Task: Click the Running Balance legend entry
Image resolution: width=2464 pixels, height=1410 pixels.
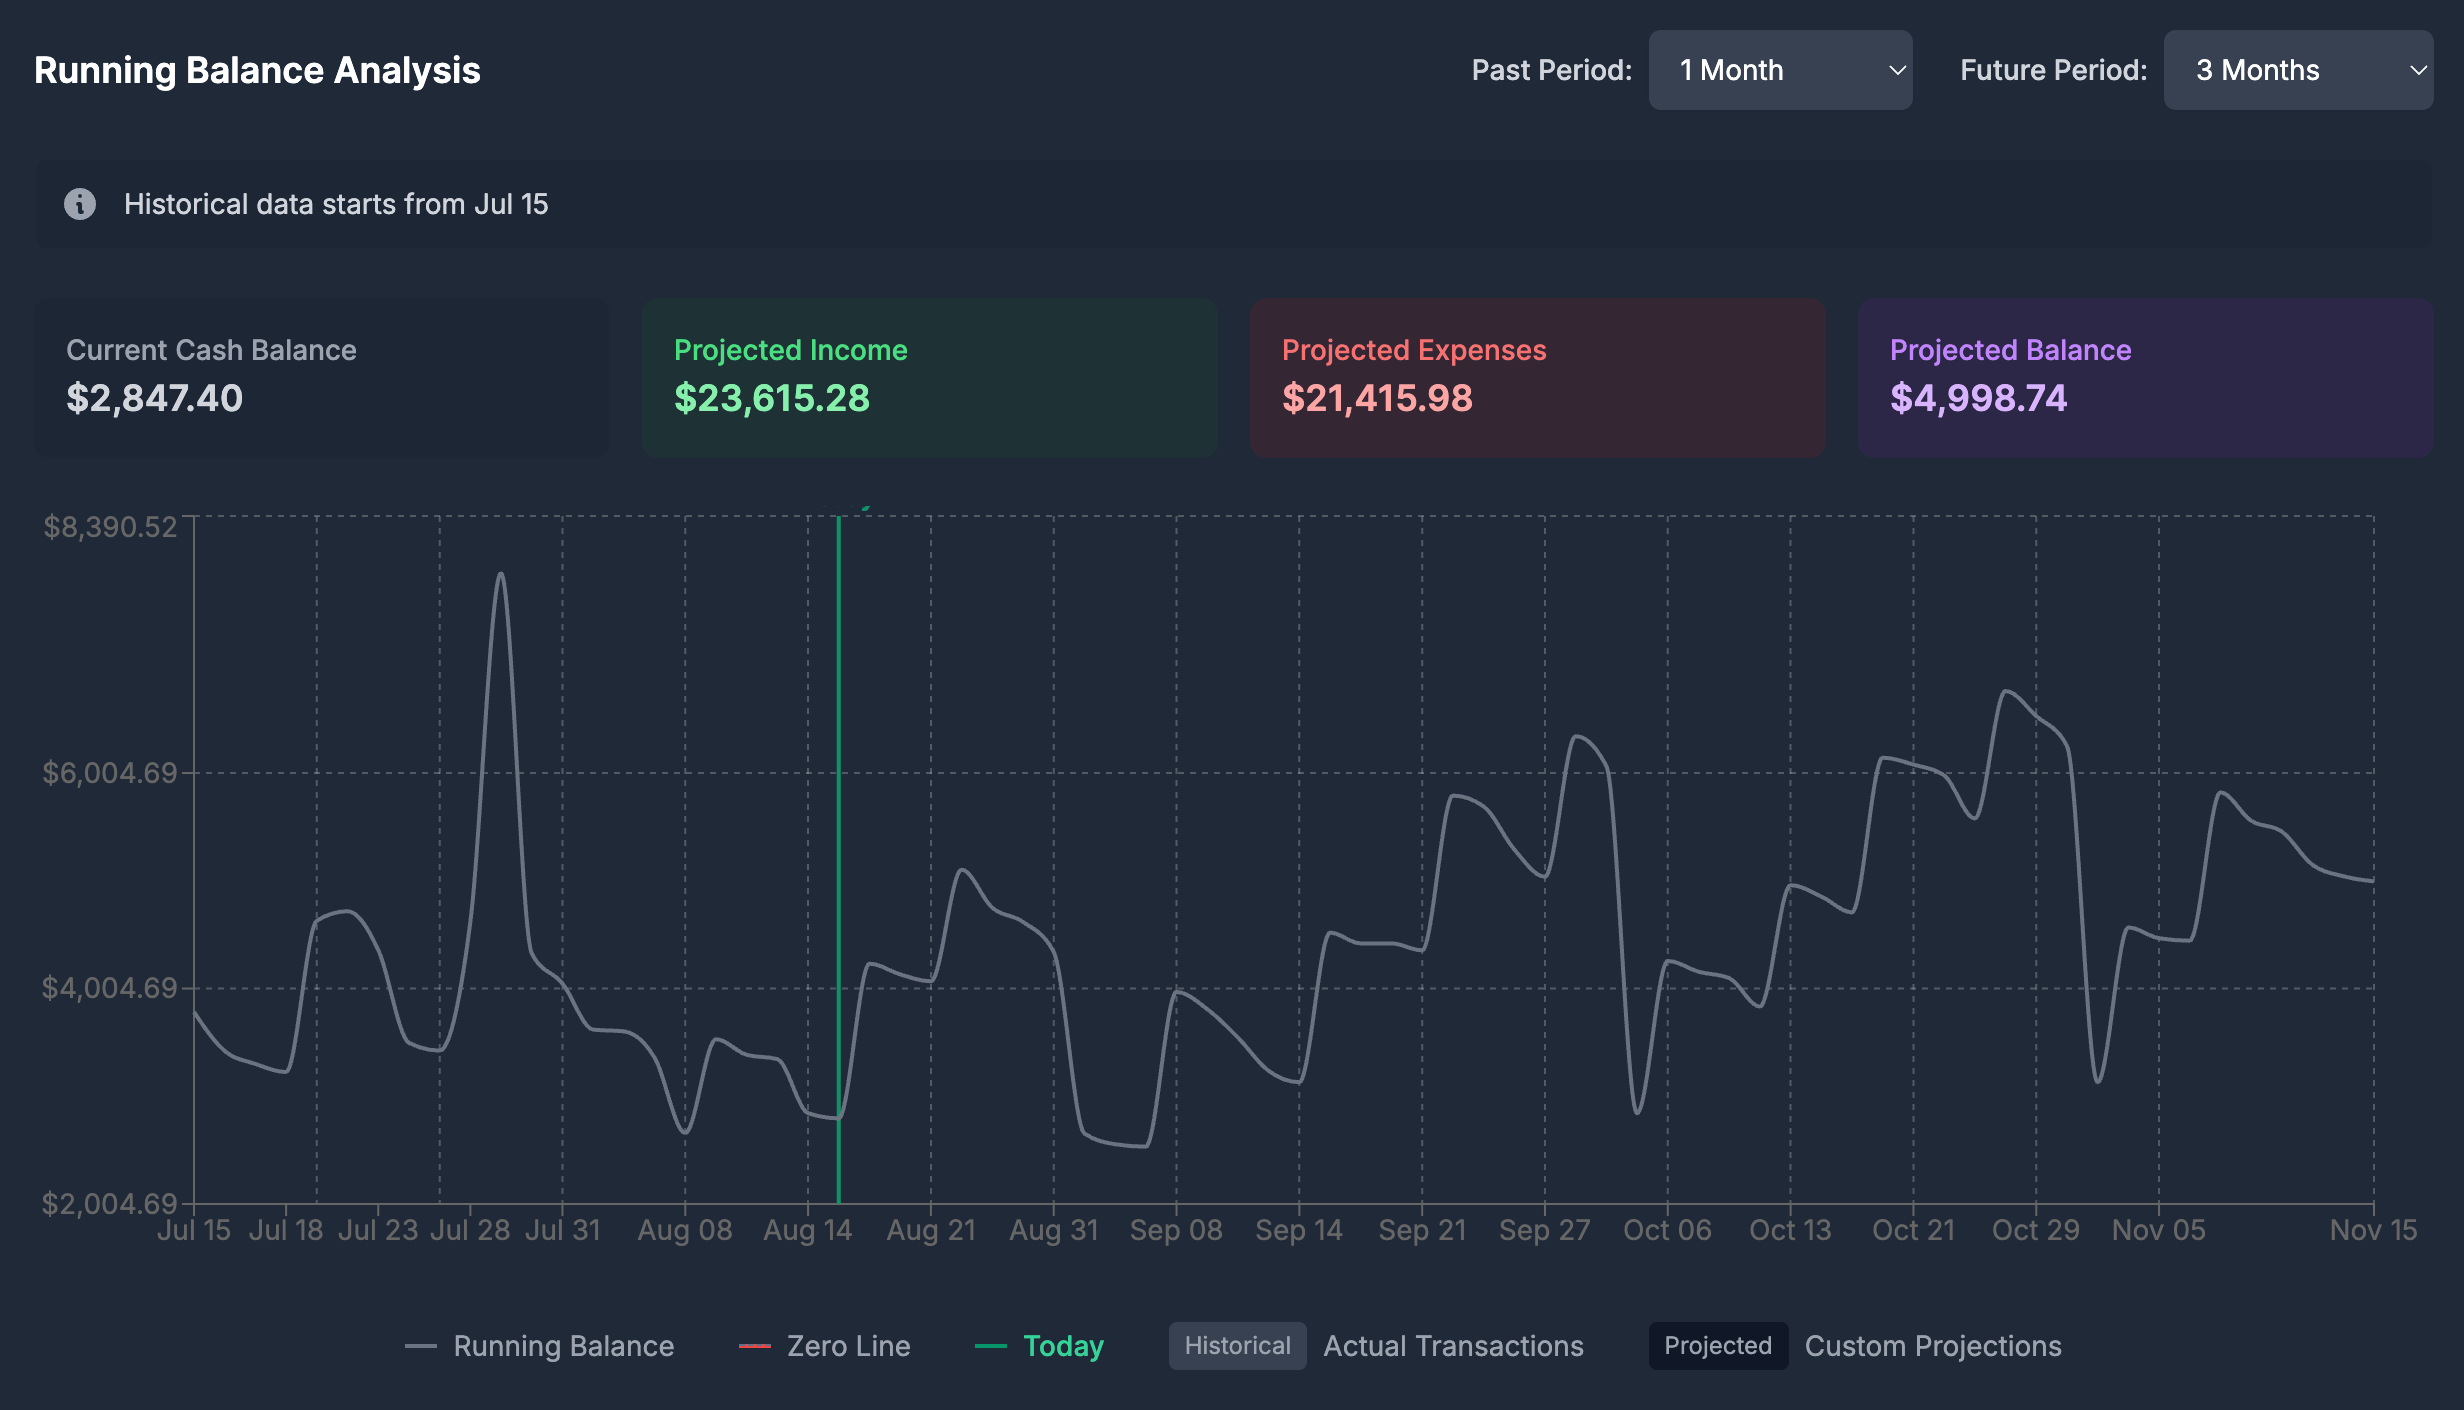Action: tap(540, 1346)
